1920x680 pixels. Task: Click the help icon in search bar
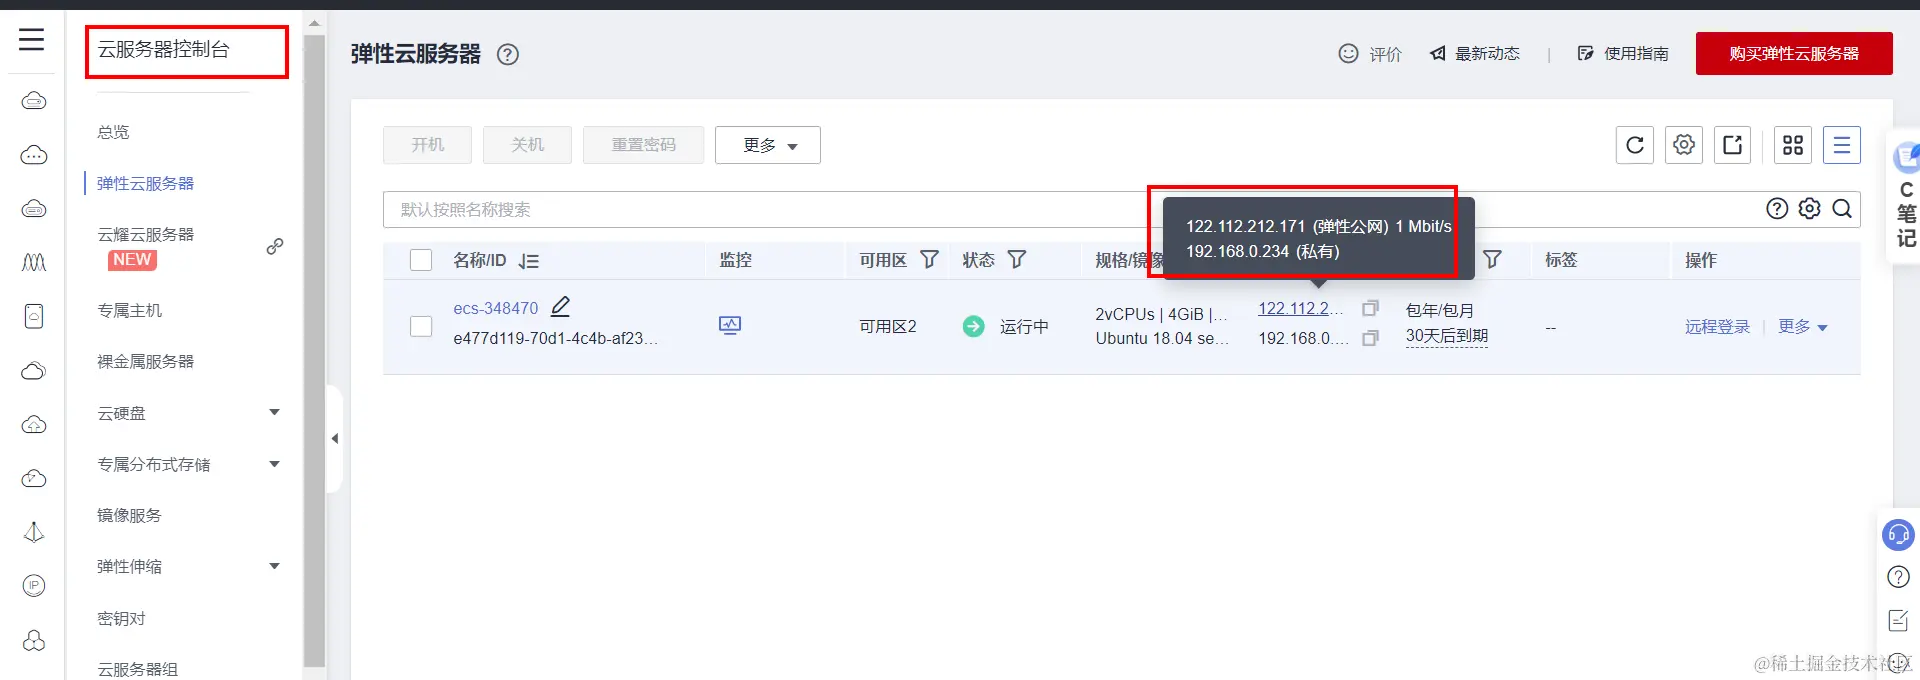click(x=1777, y=208)
